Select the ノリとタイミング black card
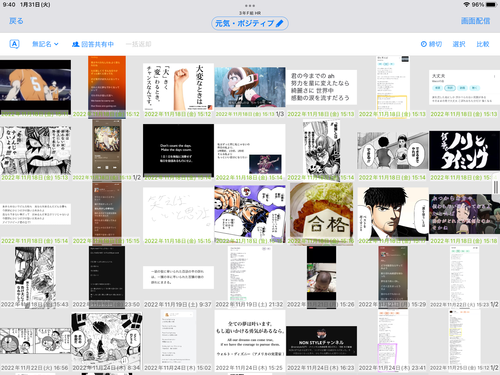The image size is (500, 375). [x=464, y=151]
